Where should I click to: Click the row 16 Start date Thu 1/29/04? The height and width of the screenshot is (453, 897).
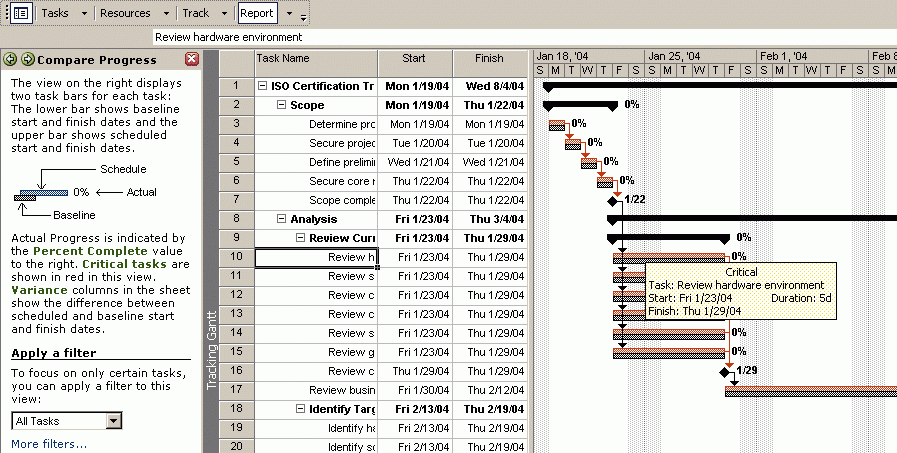tap(415, 371)
